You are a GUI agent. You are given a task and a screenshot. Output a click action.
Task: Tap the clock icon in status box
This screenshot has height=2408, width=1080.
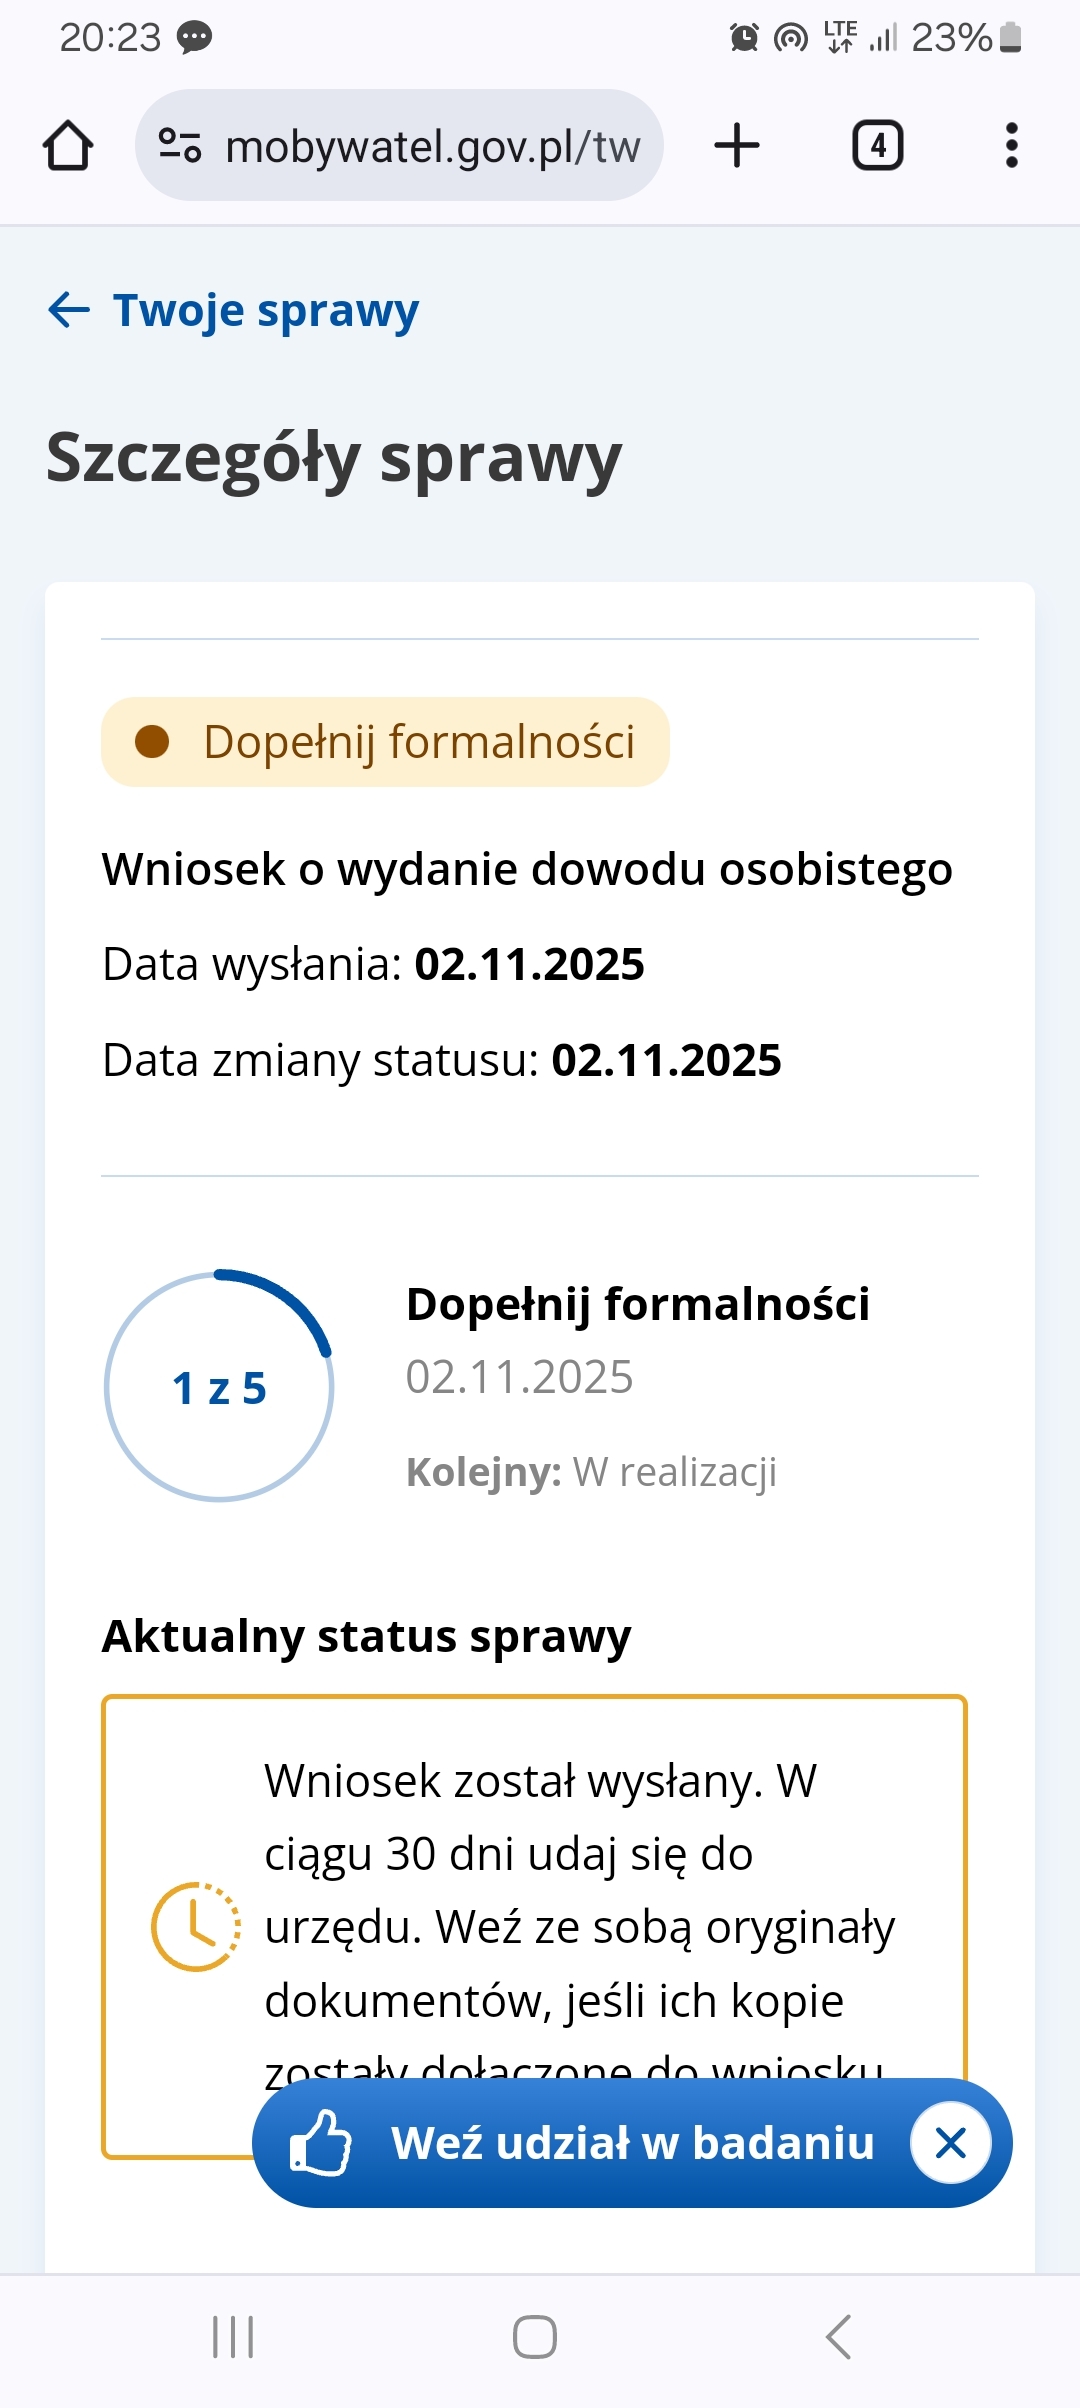195,1926
